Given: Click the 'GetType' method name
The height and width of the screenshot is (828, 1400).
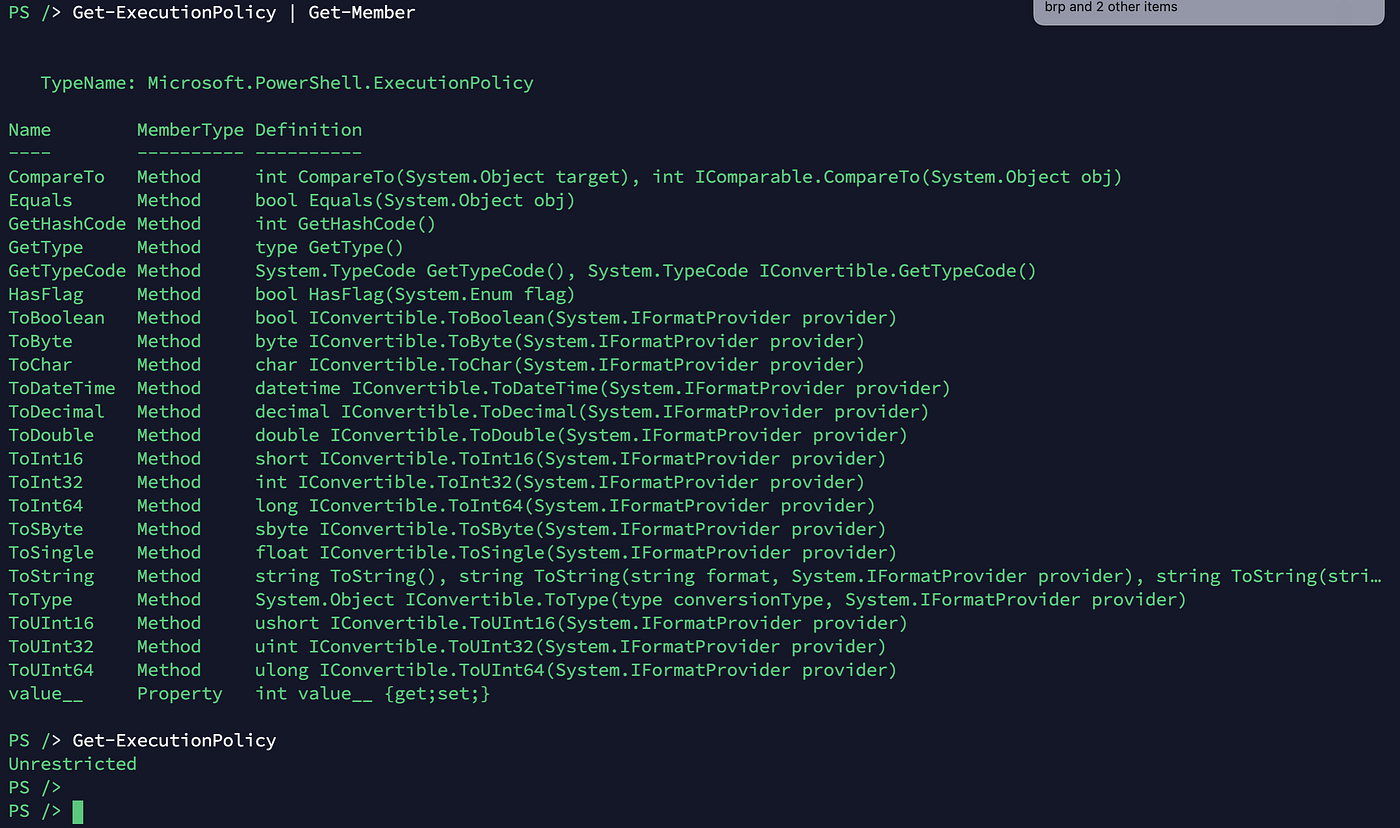Looking at the screenshot, I should click(46, 247).
